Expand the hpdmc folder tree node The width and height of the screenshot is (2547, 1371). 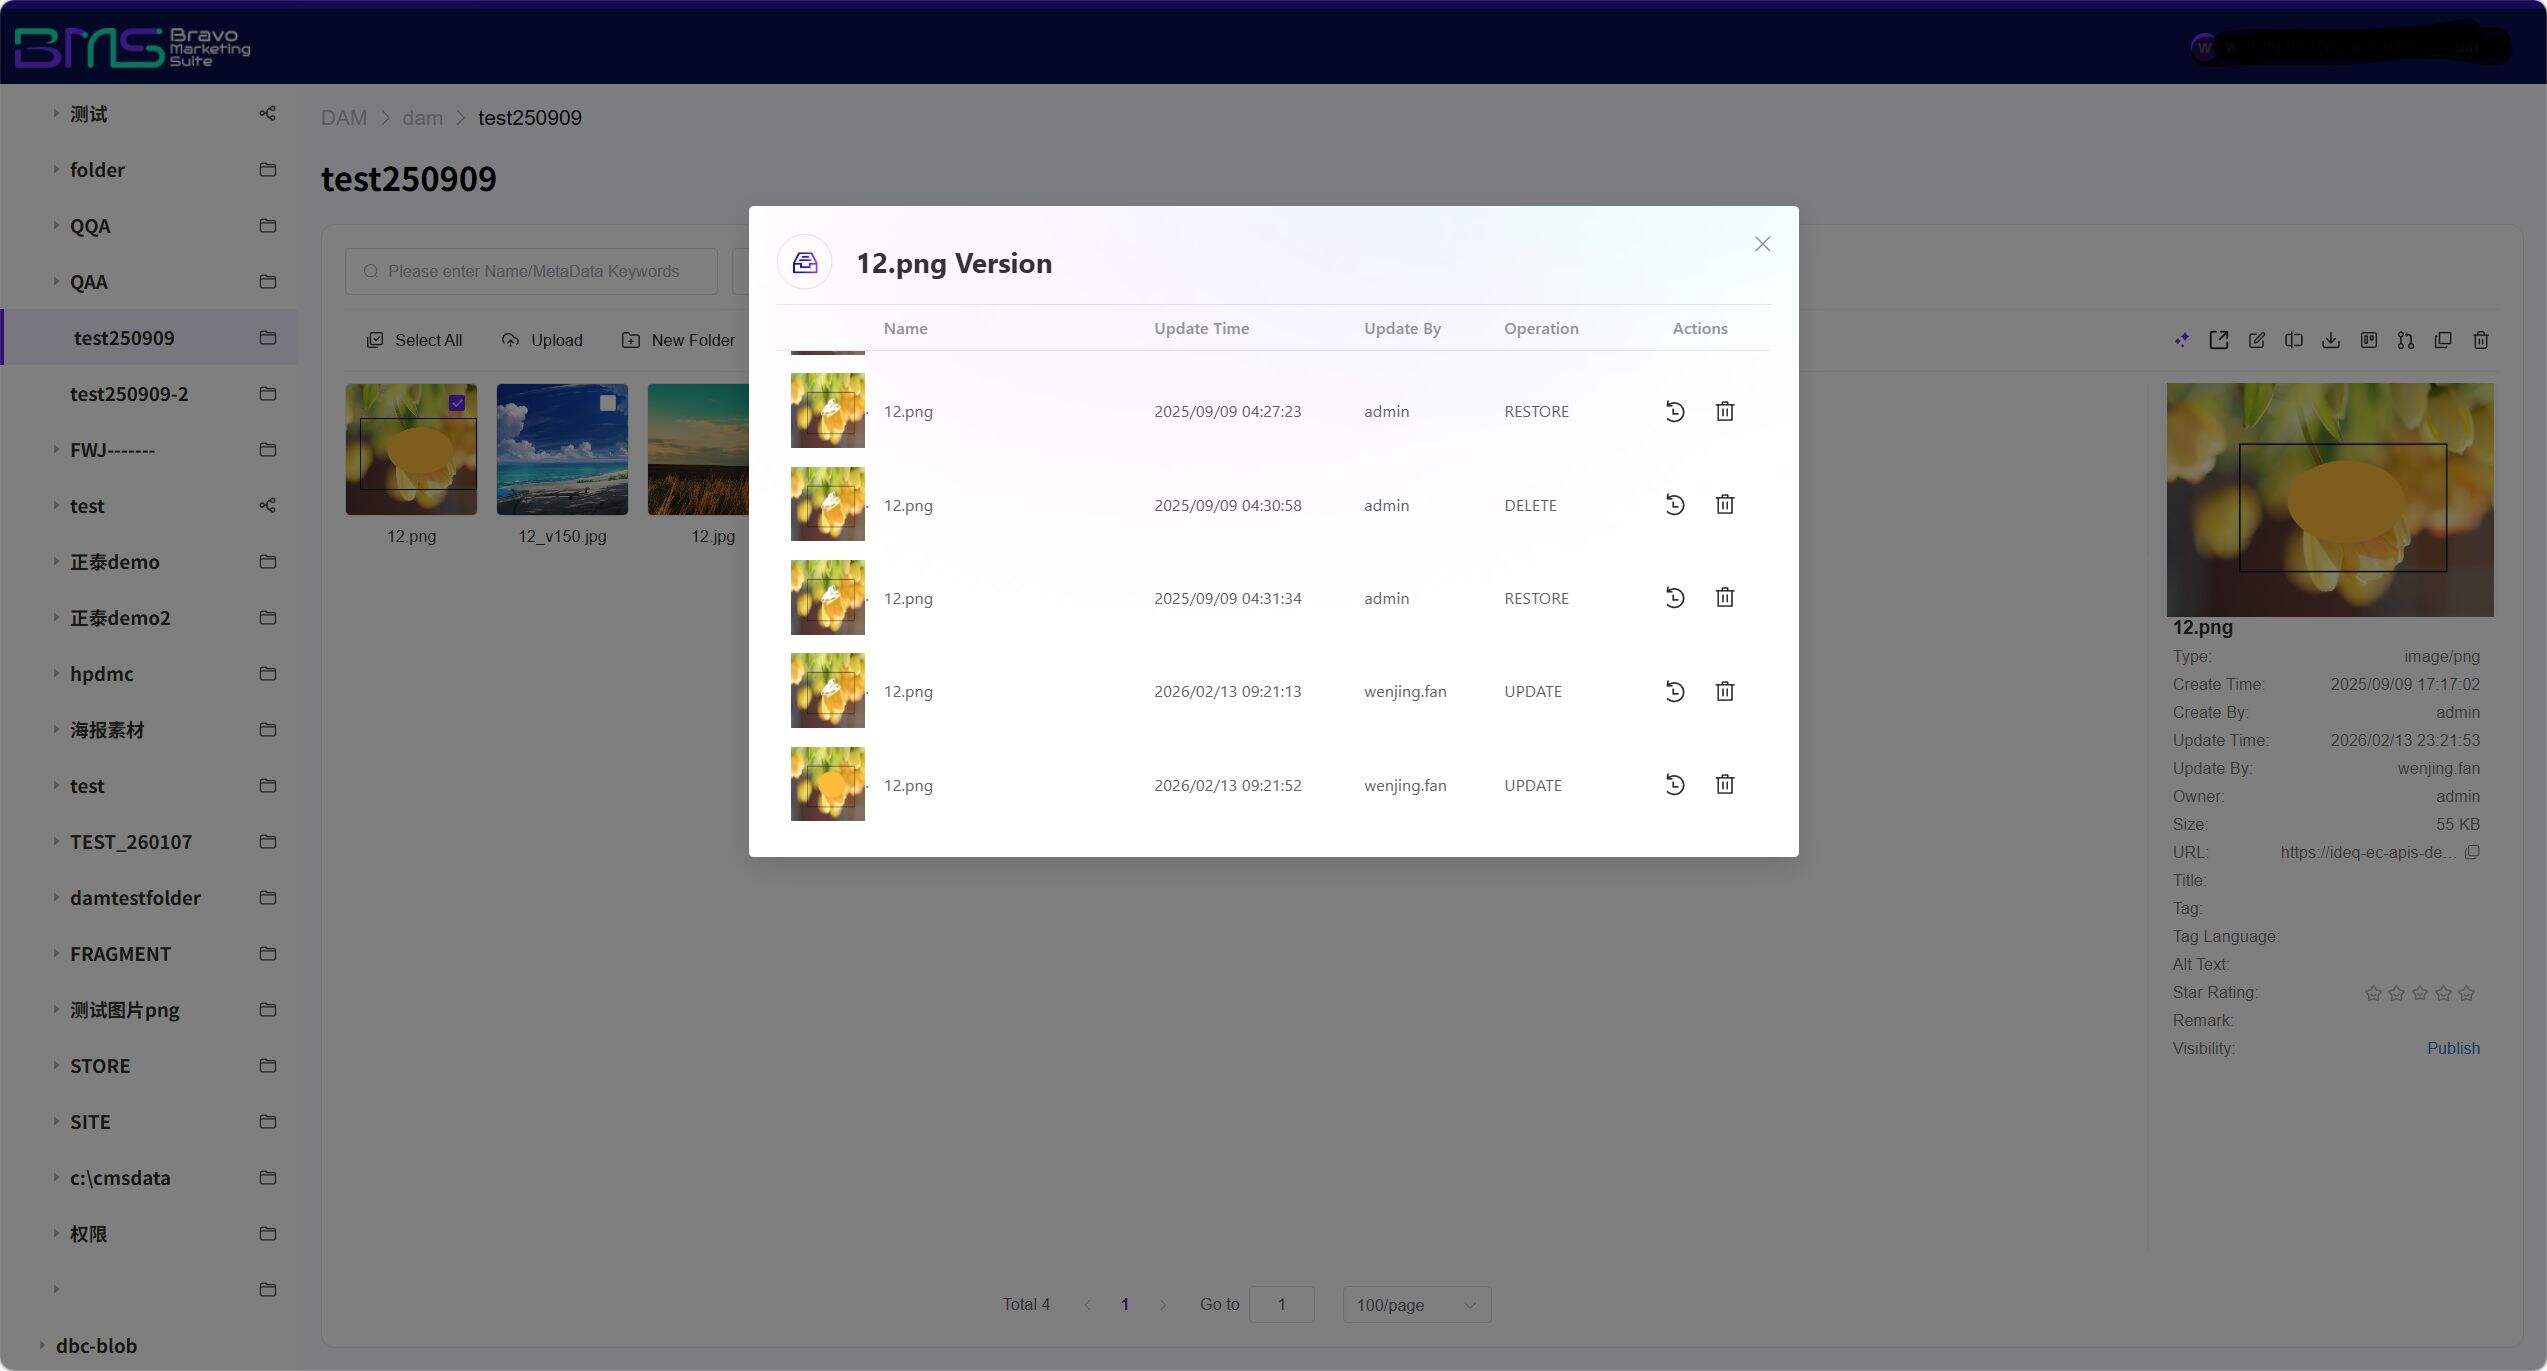[56, 674]
